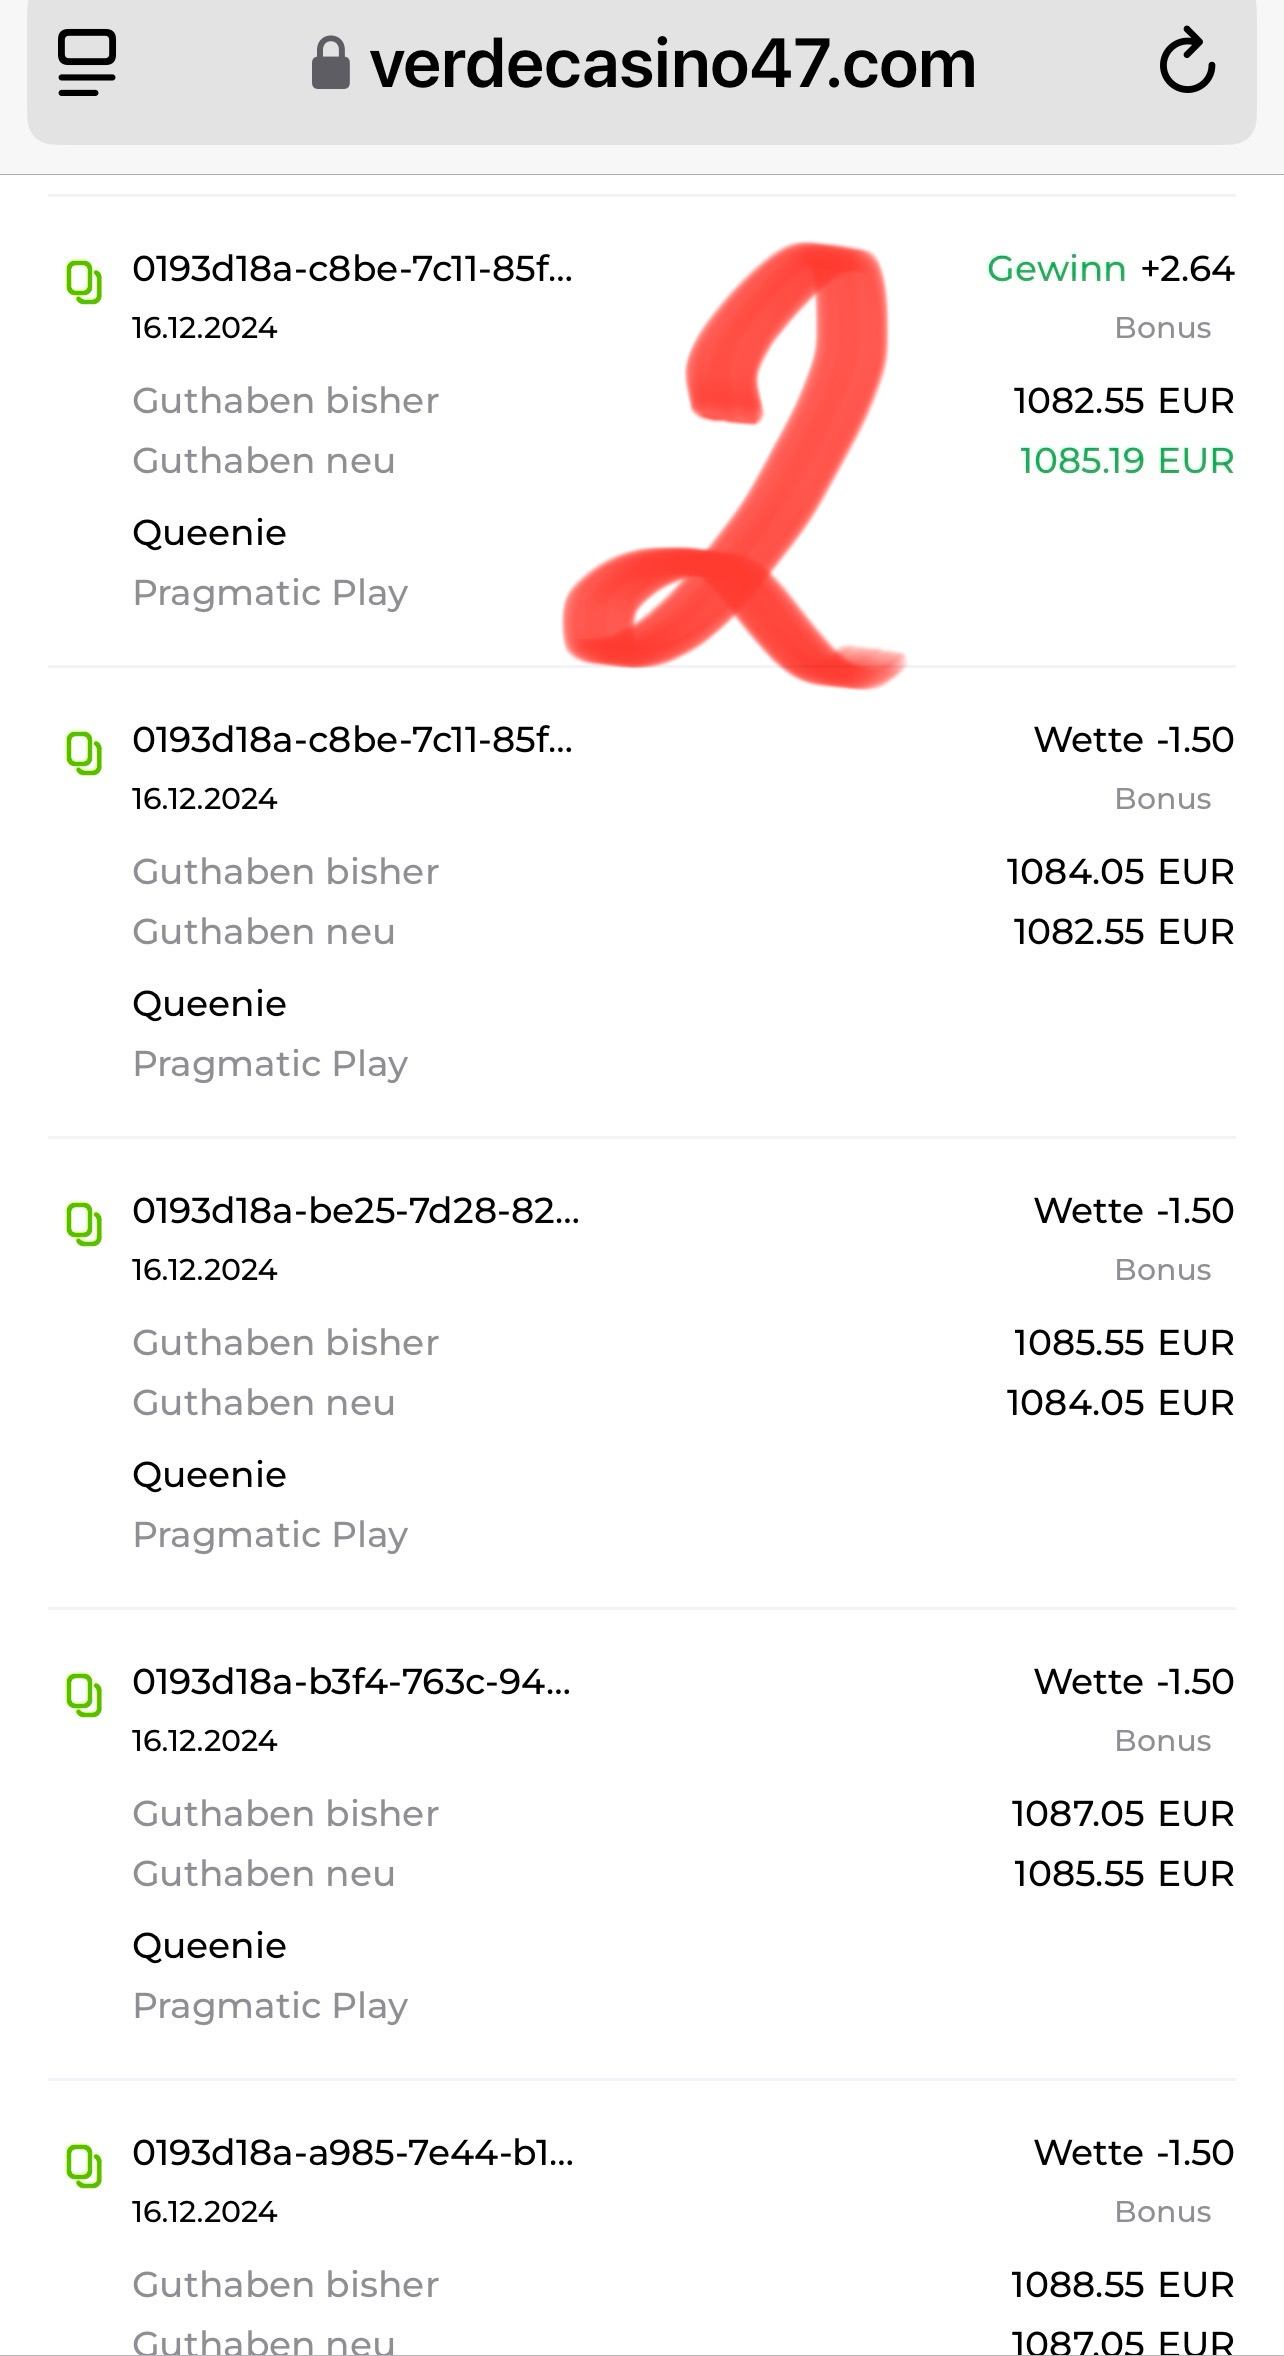Tap Wette -1.50 on the a985 transaction
This screenshot has width=1284, height=2356.
1133,2153
